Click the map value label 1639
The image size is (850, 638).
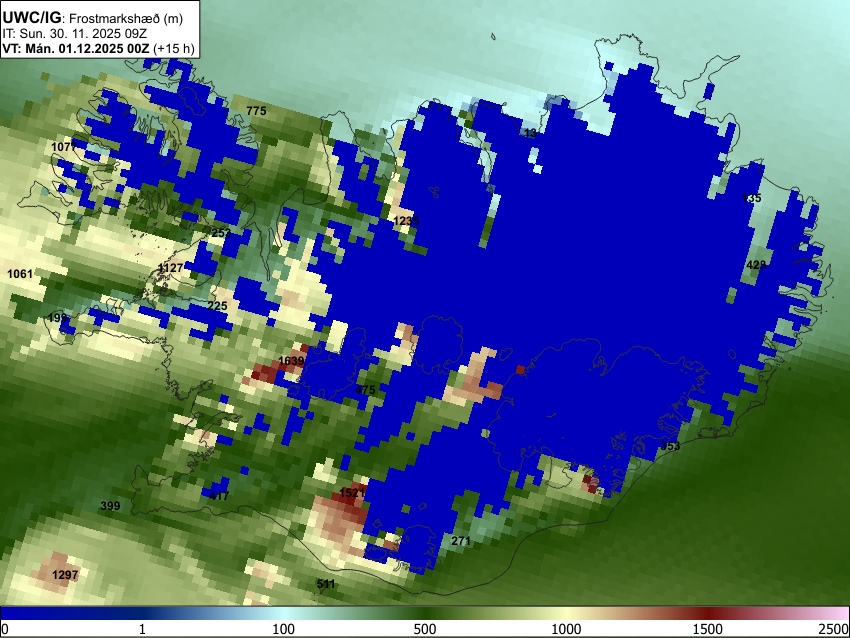291,361
